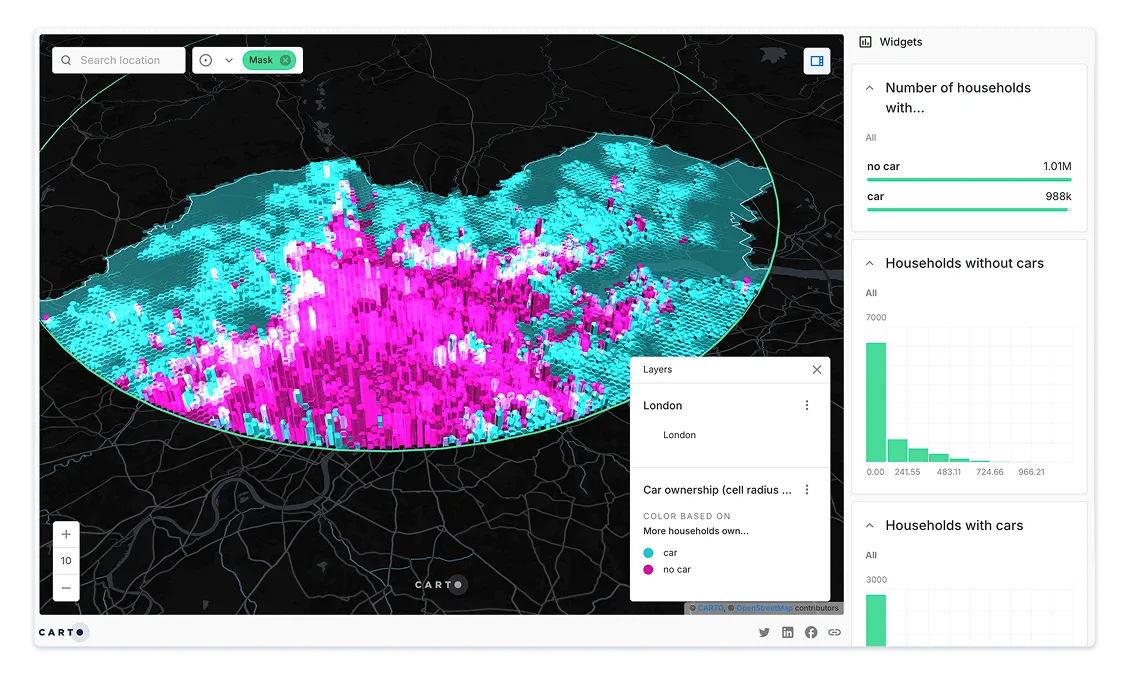Collapse the Number of households widget

pyautogui.click(x=870, y=88)
